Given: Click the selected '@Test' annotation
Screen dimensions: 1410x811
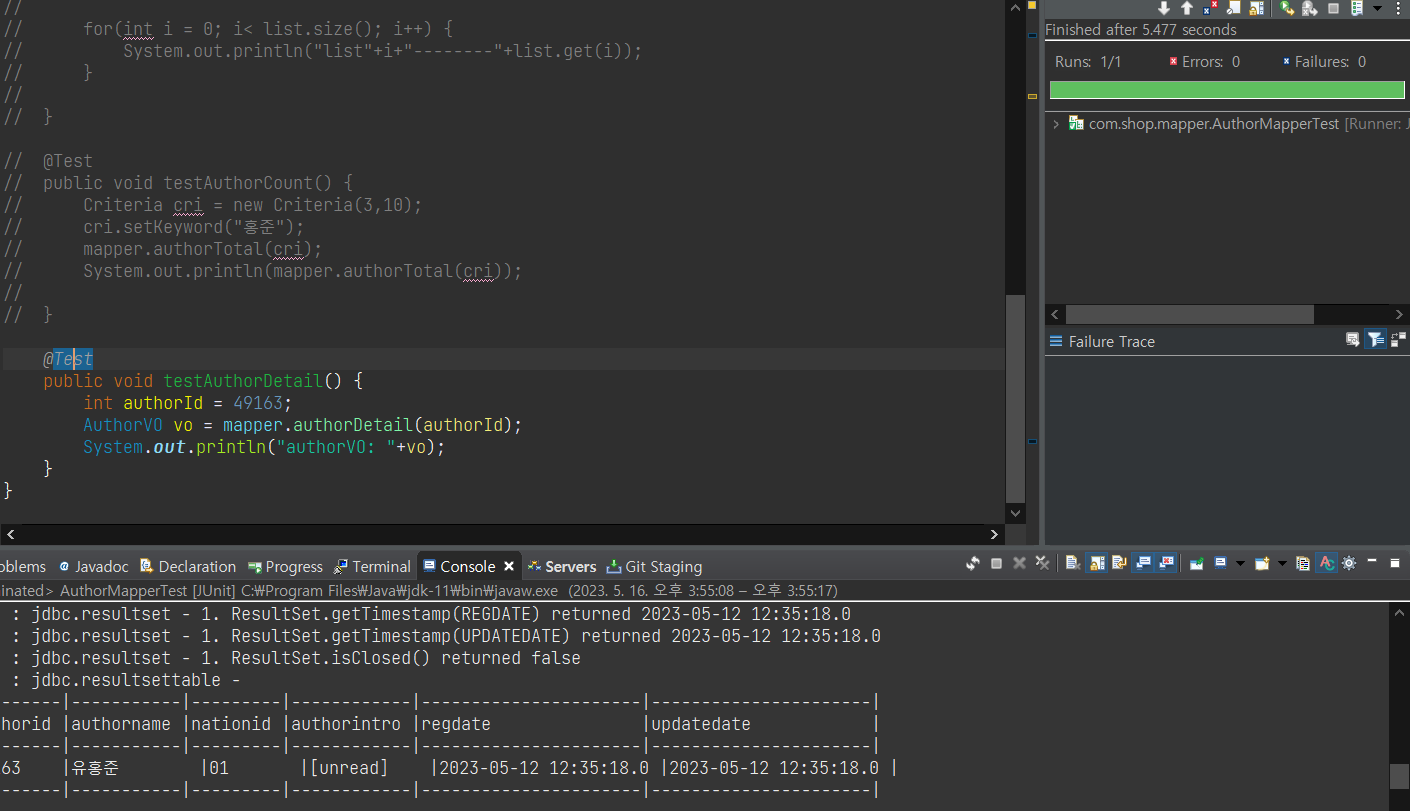Looking at the screenshot, I should (x=68, y=359).
